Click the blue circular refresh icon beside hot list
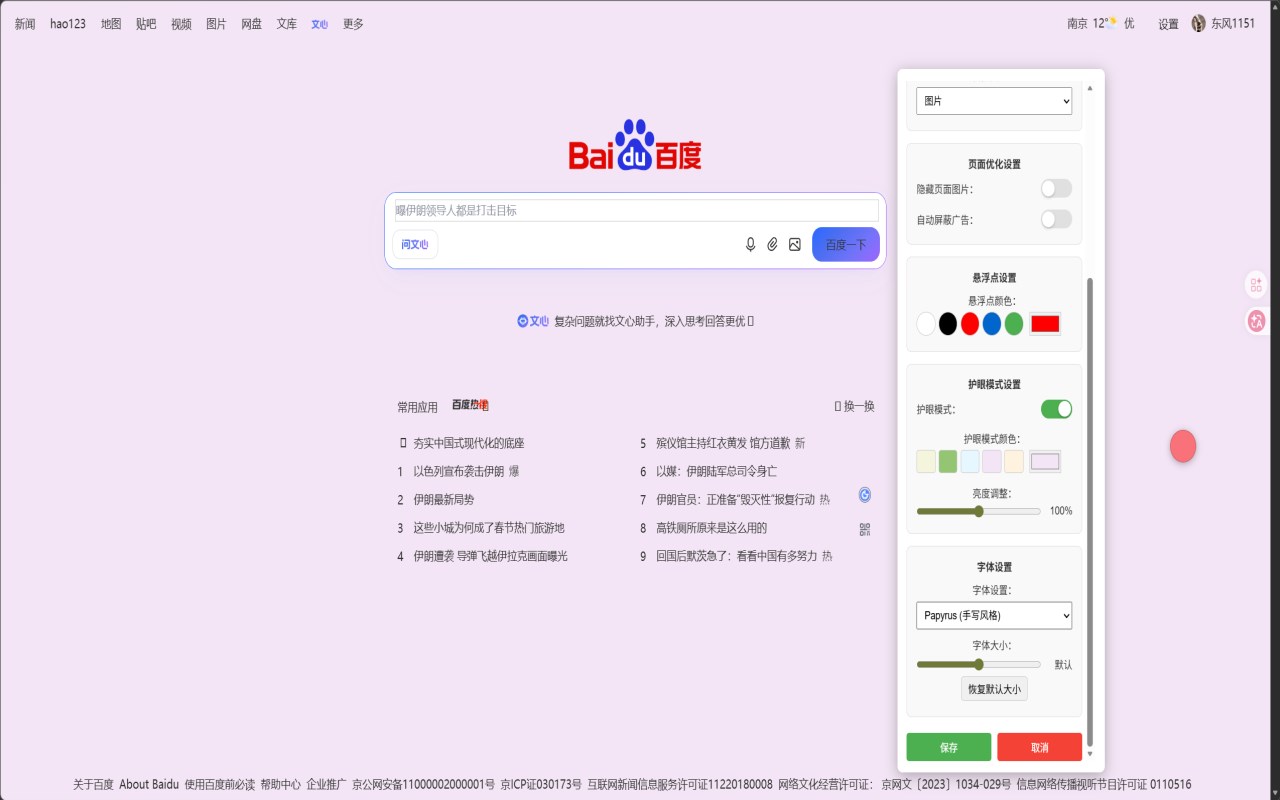The width and height of the screenshot is (1280, 800). click(865, 494)
